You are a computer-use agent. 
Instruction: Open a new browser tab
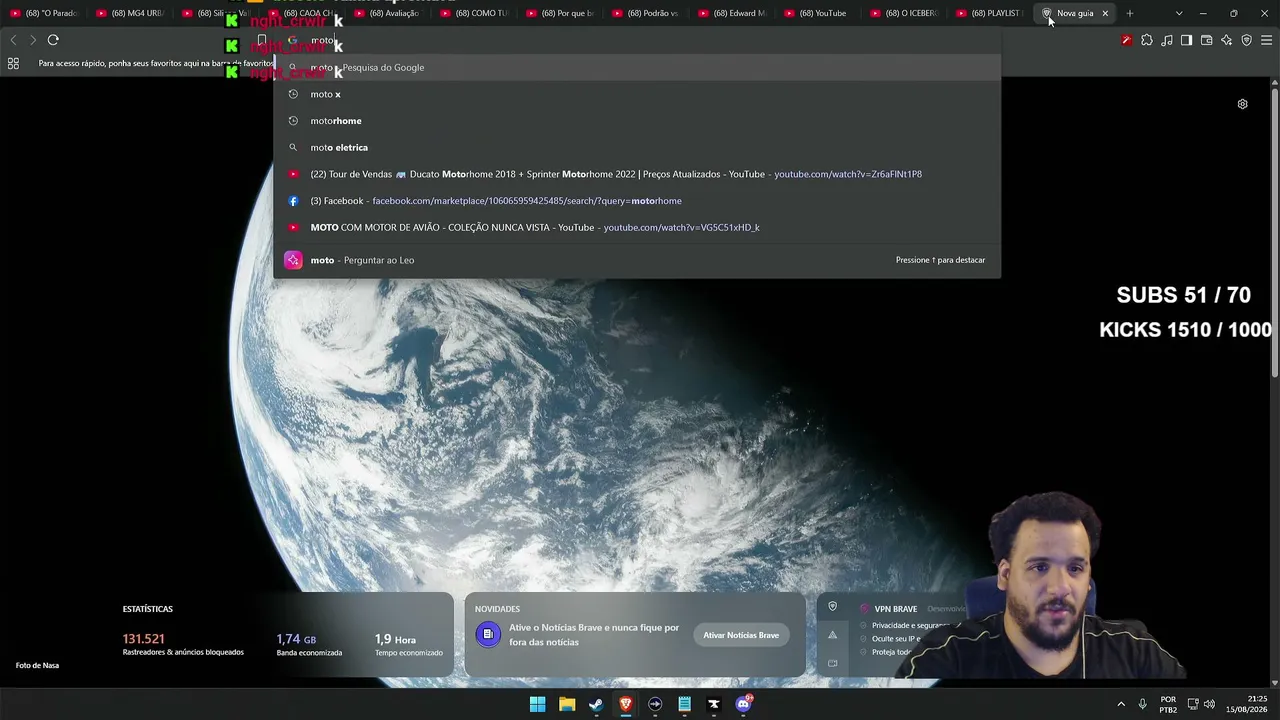(x=1130, y=13)
